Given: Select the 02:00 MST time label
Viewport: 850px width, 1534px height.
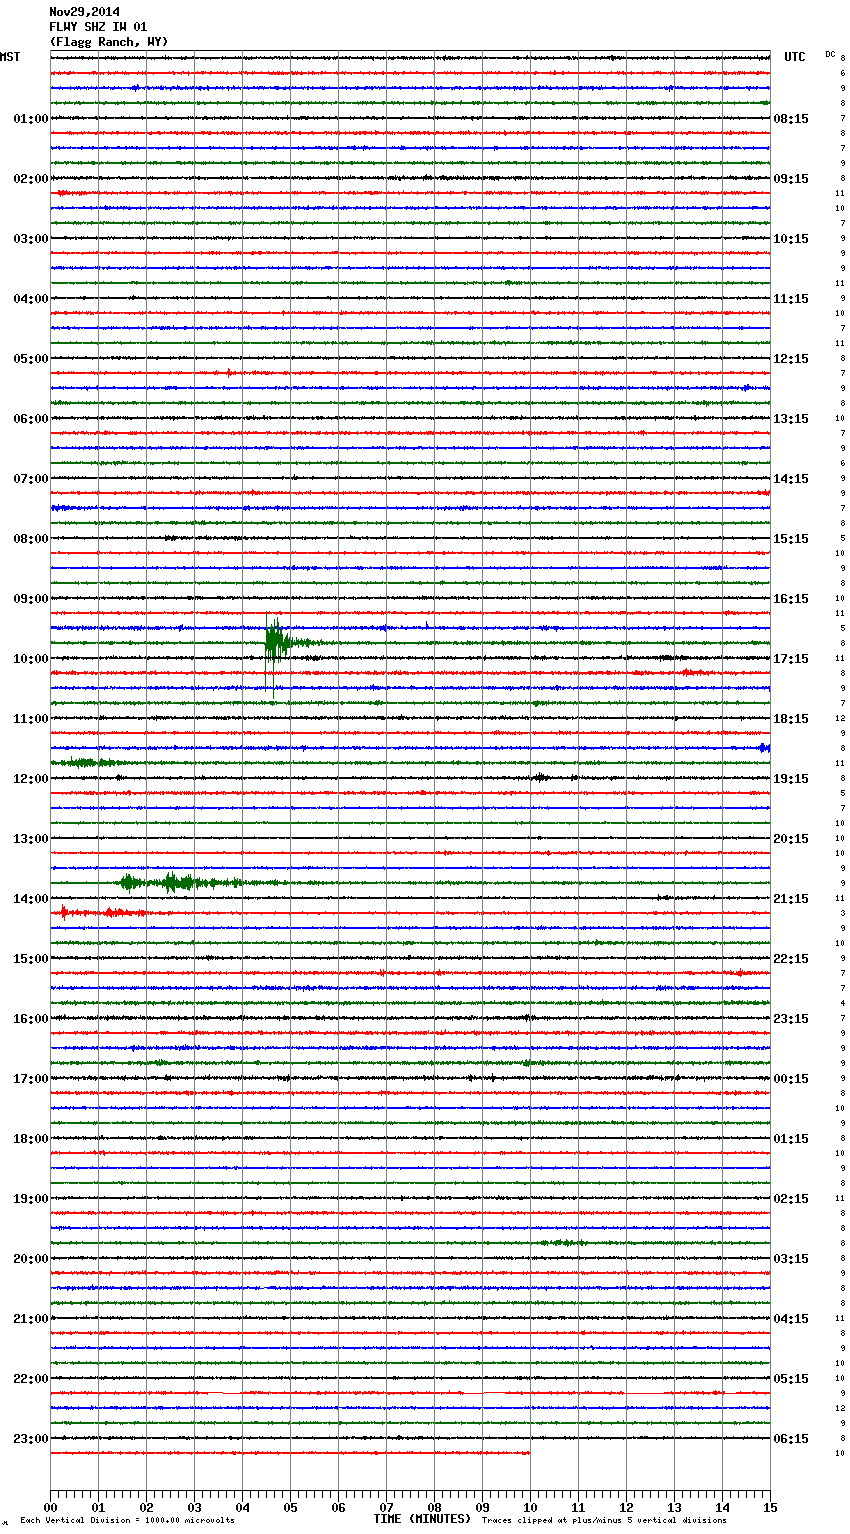Looking at the screenshot, I should pyautogui.click(x=31, y=179).
